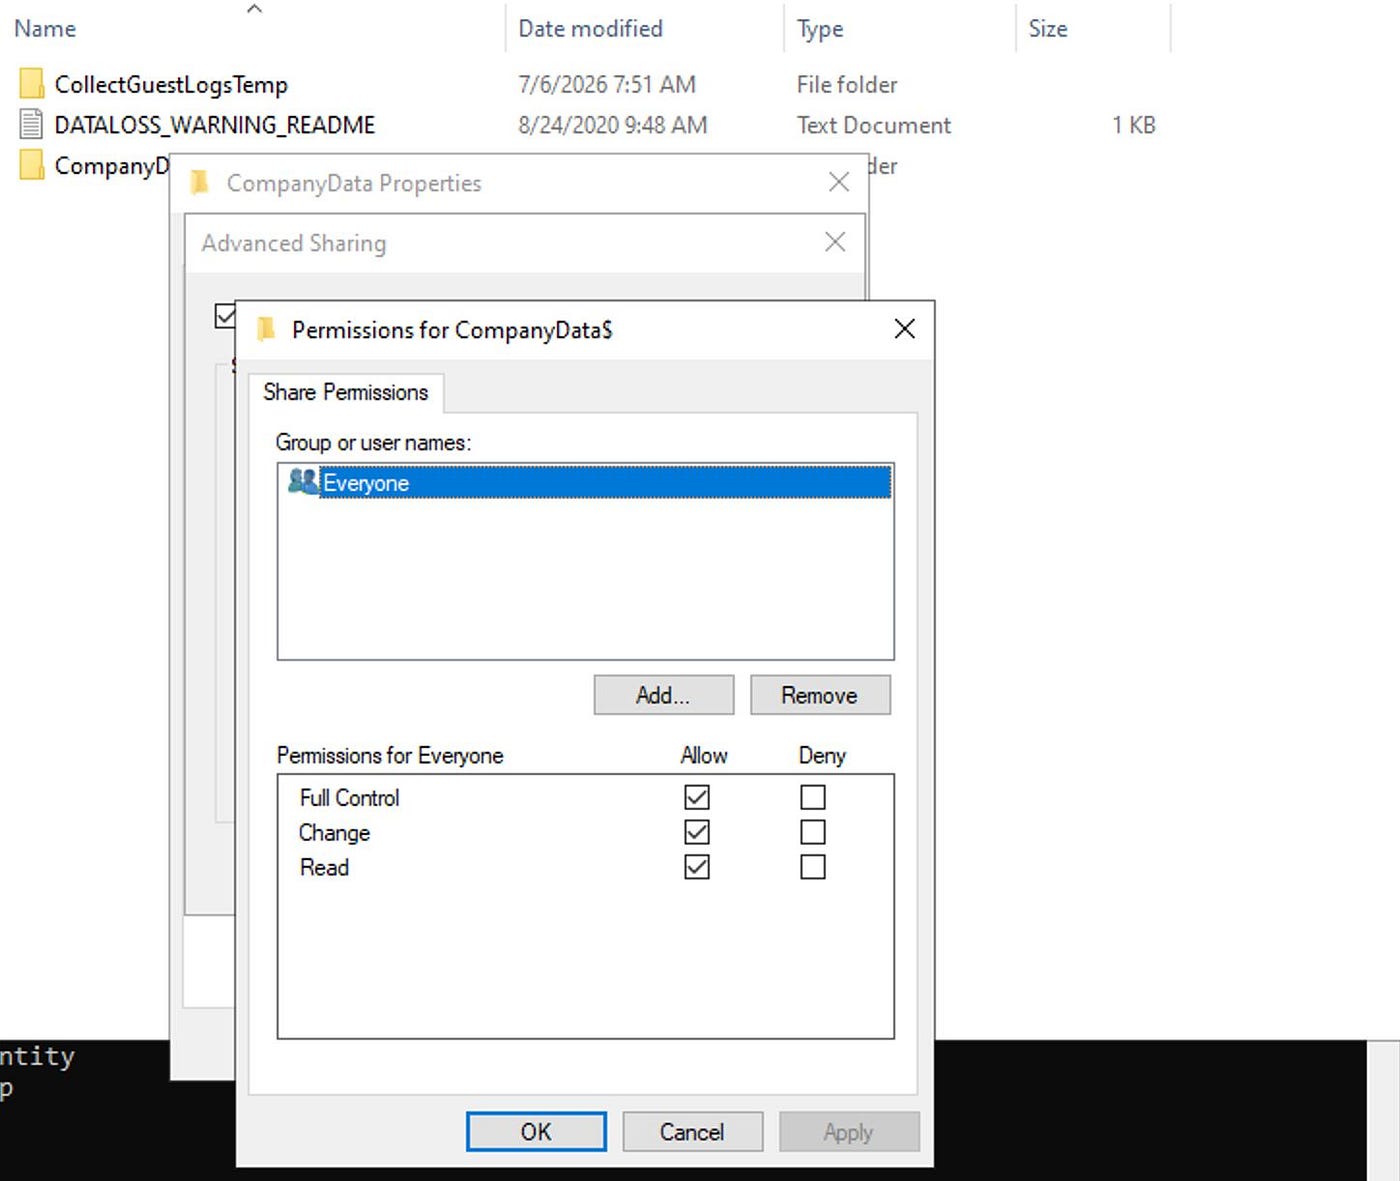Click the Everyone group icon in list

(x=302, y=482)
